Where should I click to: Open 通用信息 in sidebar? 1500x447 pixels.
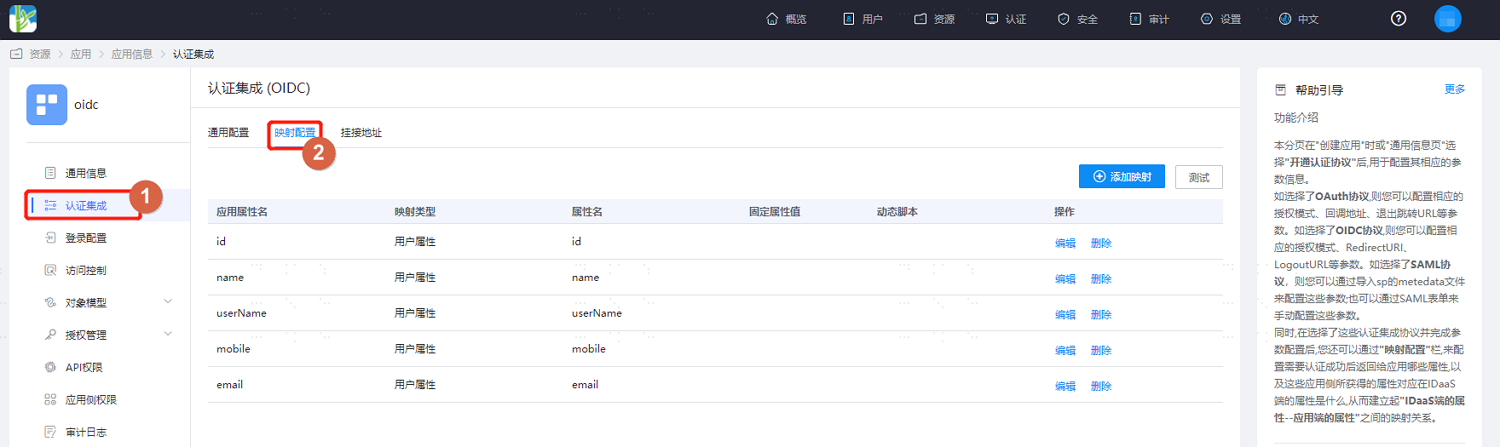coord(86,173)
